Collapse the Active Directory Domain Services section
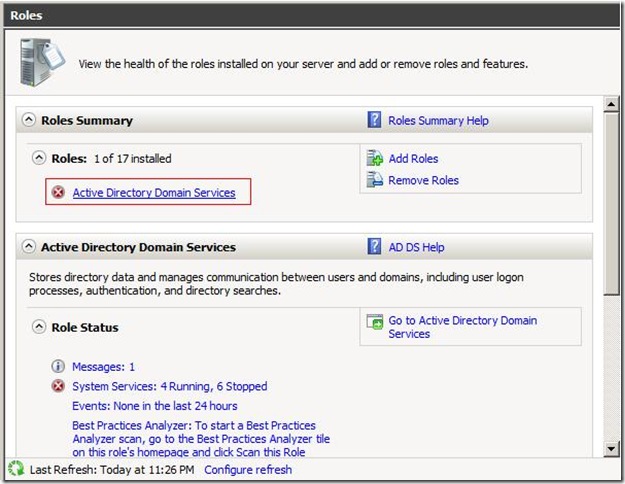 (x=28, y=246)
